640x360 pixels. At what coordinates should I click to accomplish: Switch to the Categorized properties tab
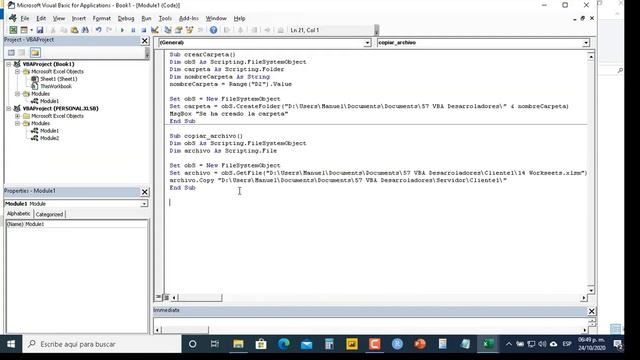pyautogui.click(x=49, y=214)
